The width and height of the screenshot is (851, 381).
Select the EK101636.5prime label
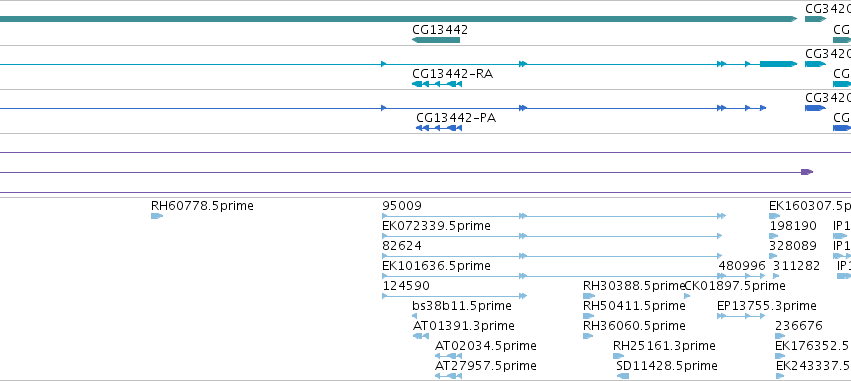point(436,266)
